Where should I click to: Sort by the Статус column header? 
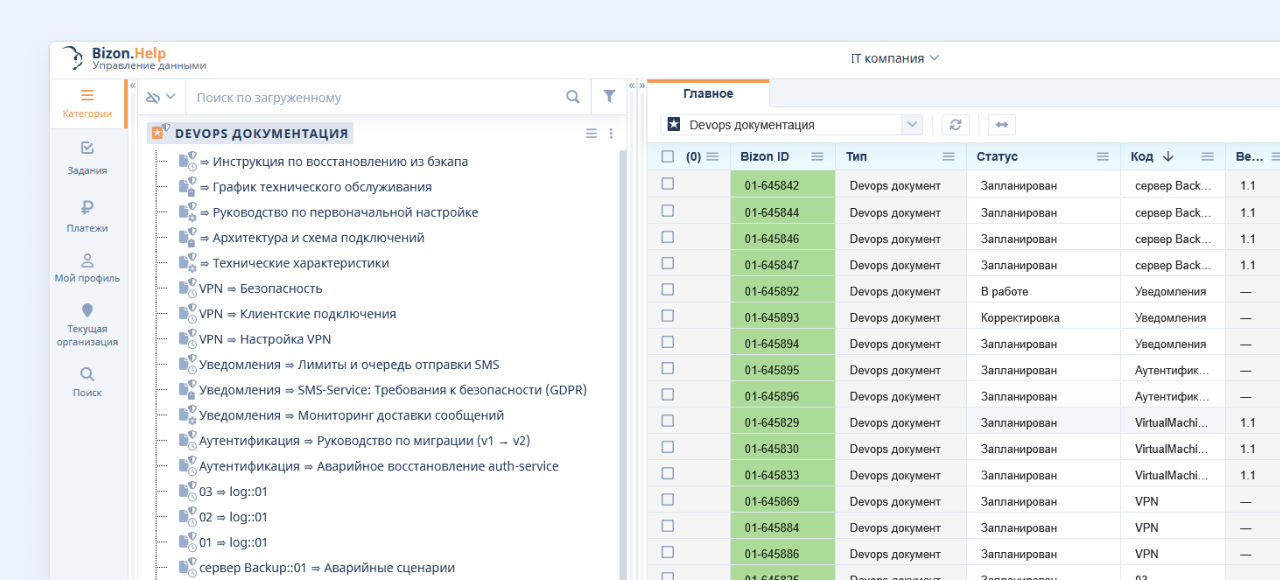pos(997,156)
